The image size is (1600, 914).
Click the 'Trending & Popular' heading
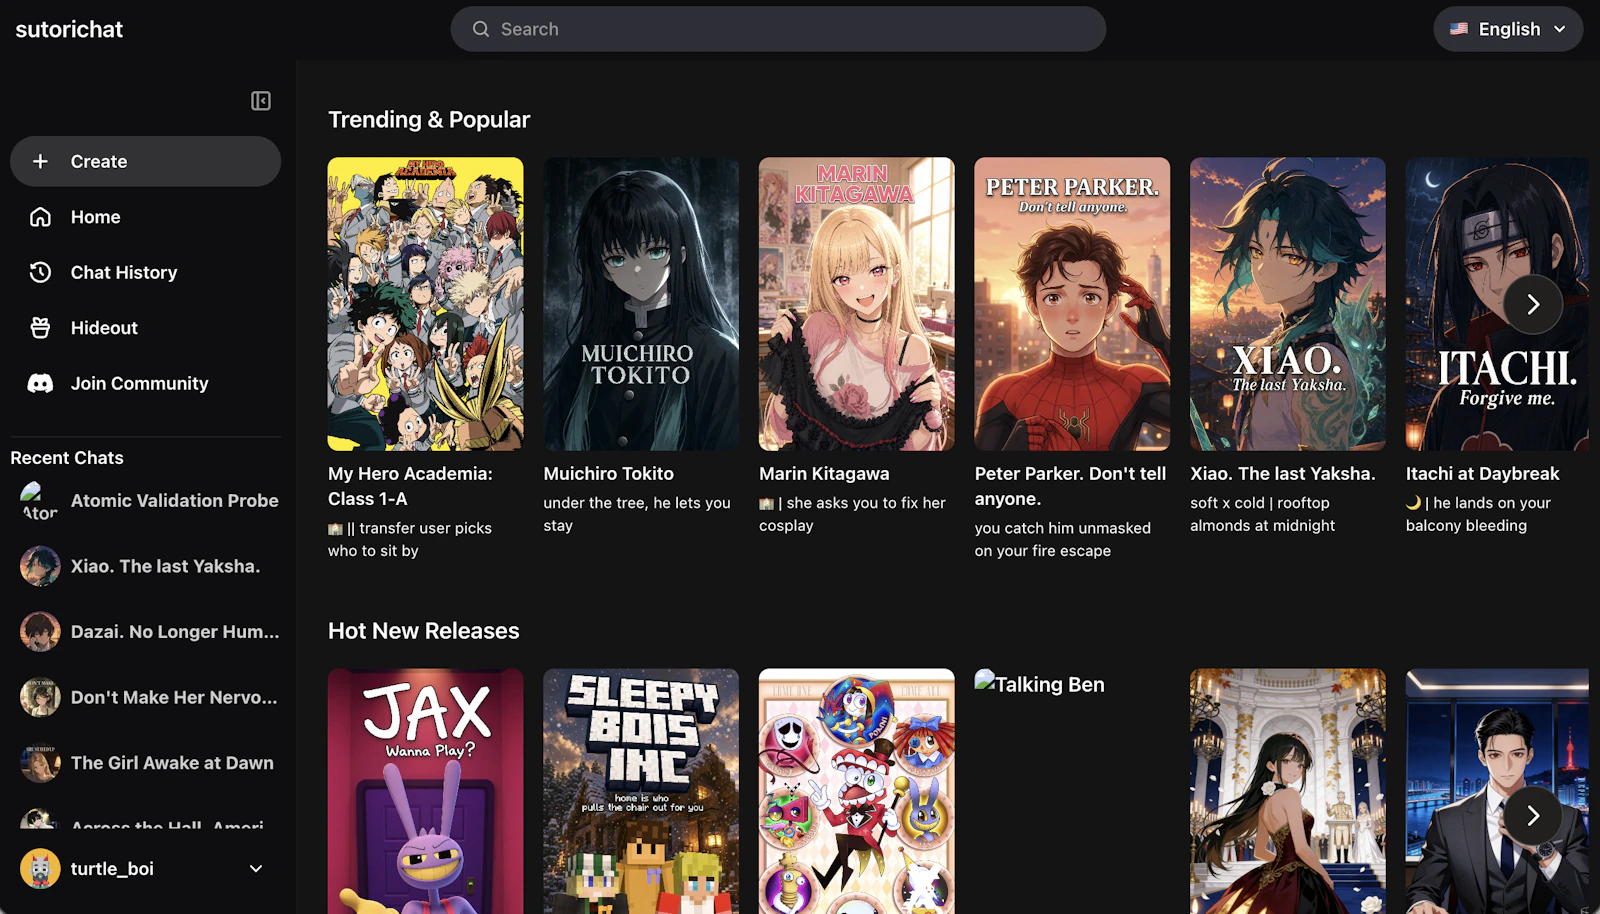[x=429, y=120]
